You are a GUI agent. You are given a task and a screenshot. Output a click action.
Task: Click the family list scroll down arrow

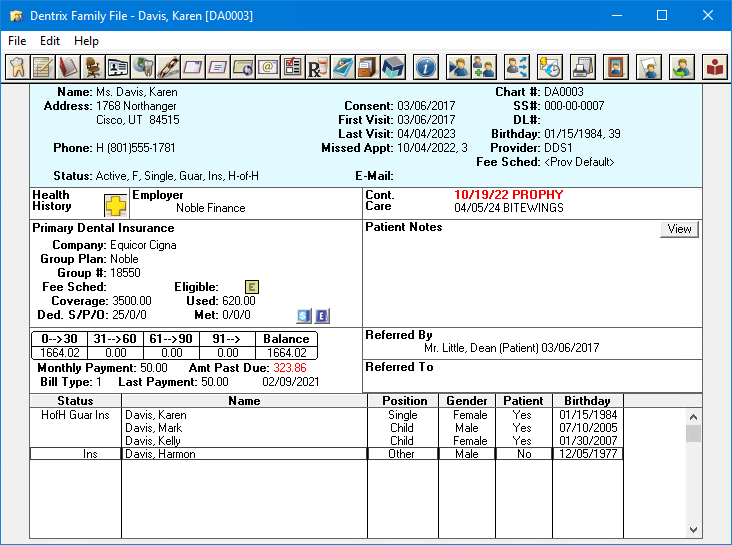[693, 529]
